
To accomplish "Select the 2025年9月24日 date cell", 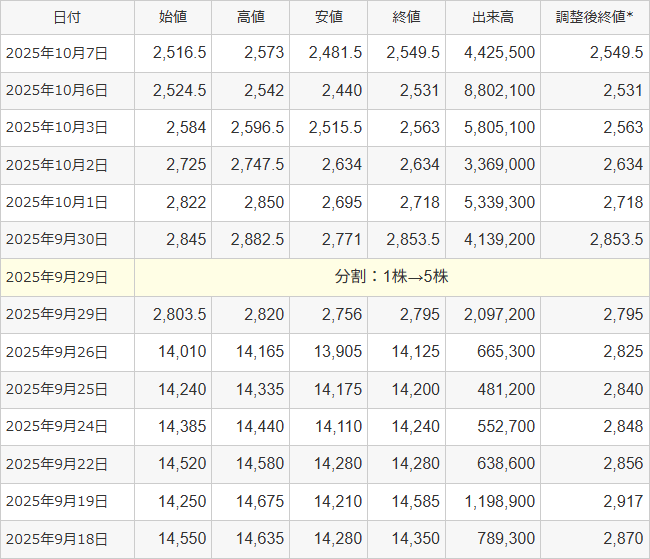I will point(57,426).
